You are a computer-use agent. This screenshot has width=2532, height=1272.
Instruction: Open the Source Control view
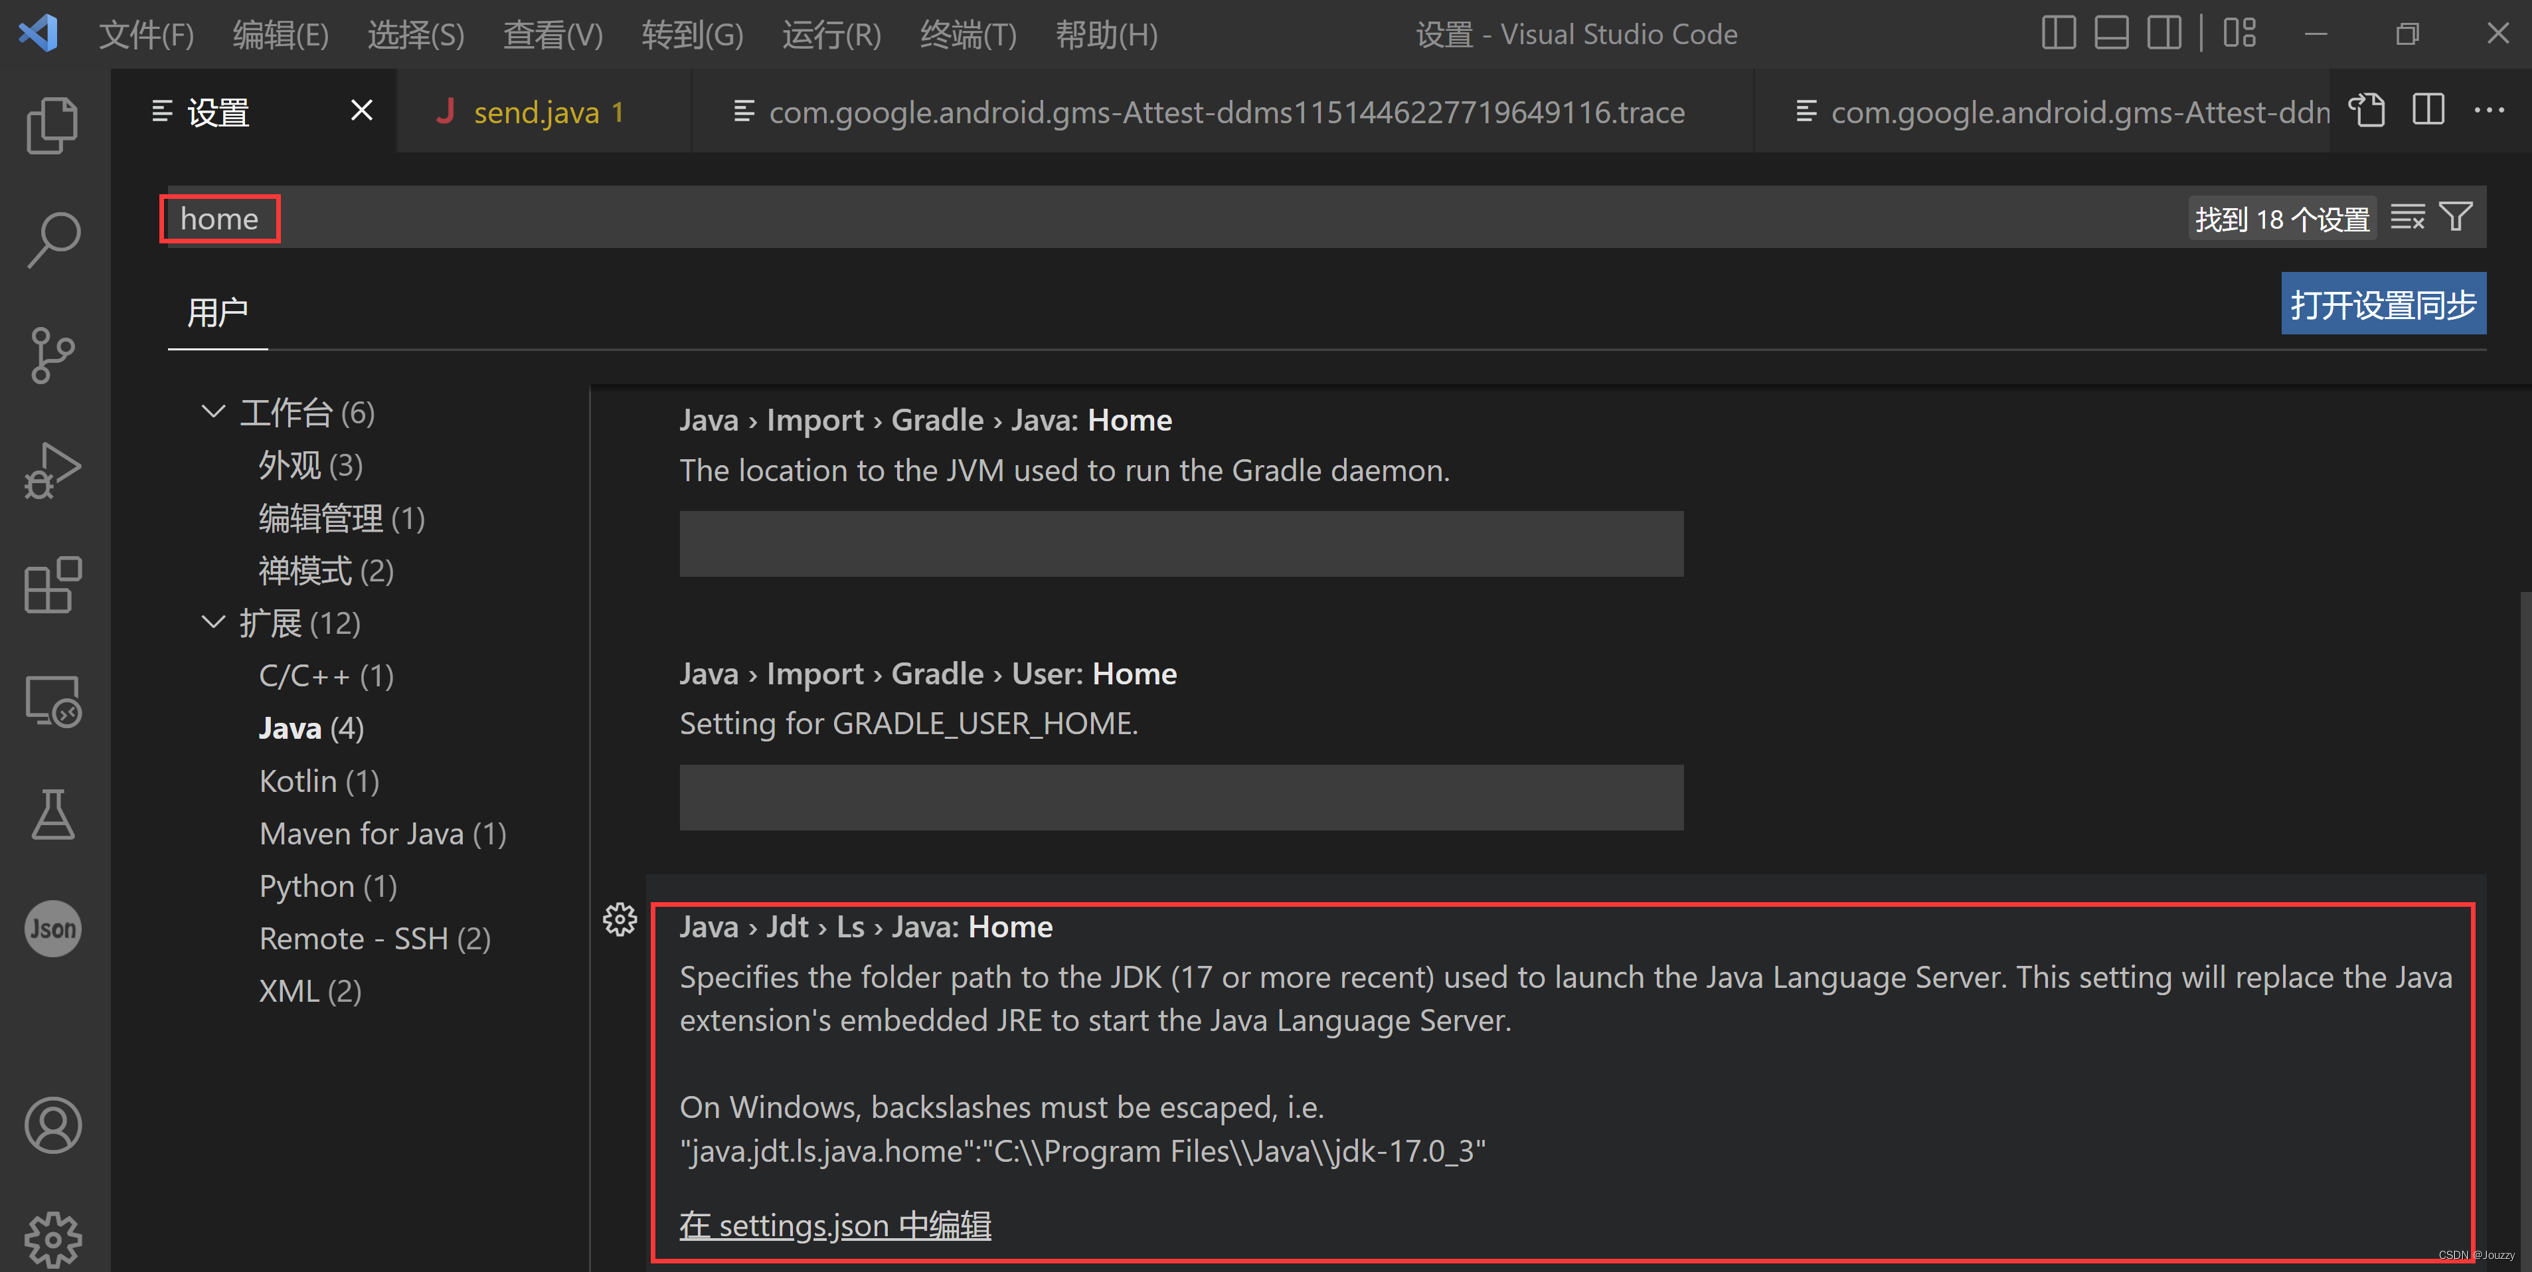pos(52,355)
